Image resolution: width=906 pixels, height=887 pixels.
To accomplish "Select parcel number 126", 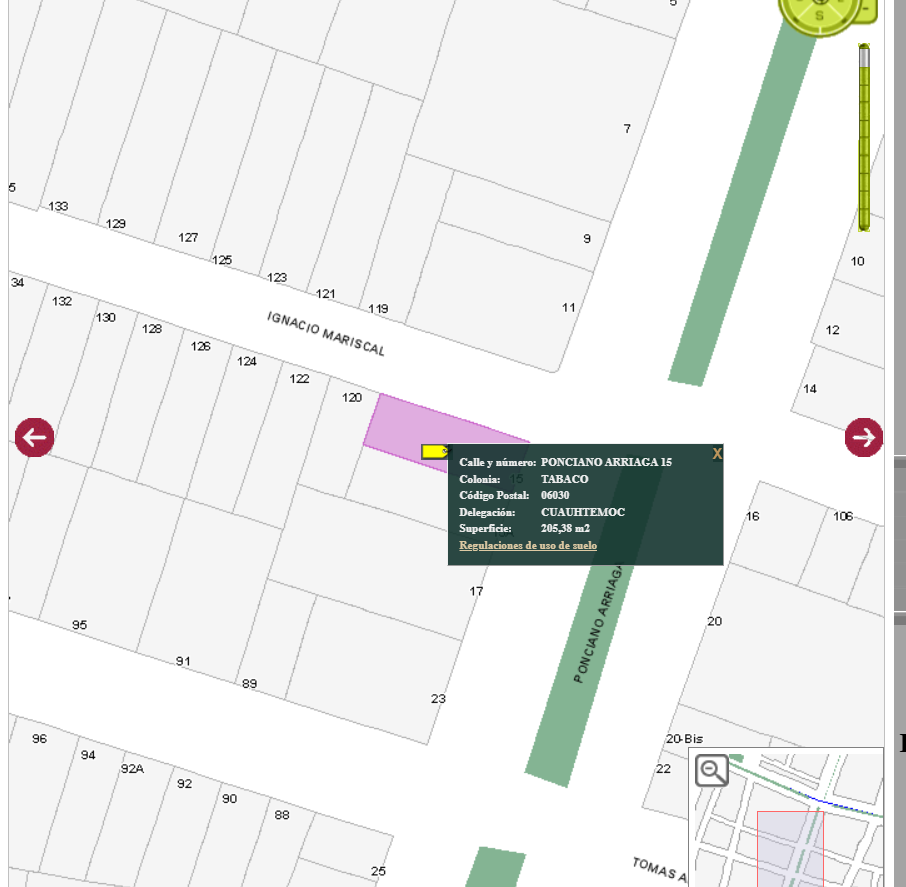I will [200, 346].
